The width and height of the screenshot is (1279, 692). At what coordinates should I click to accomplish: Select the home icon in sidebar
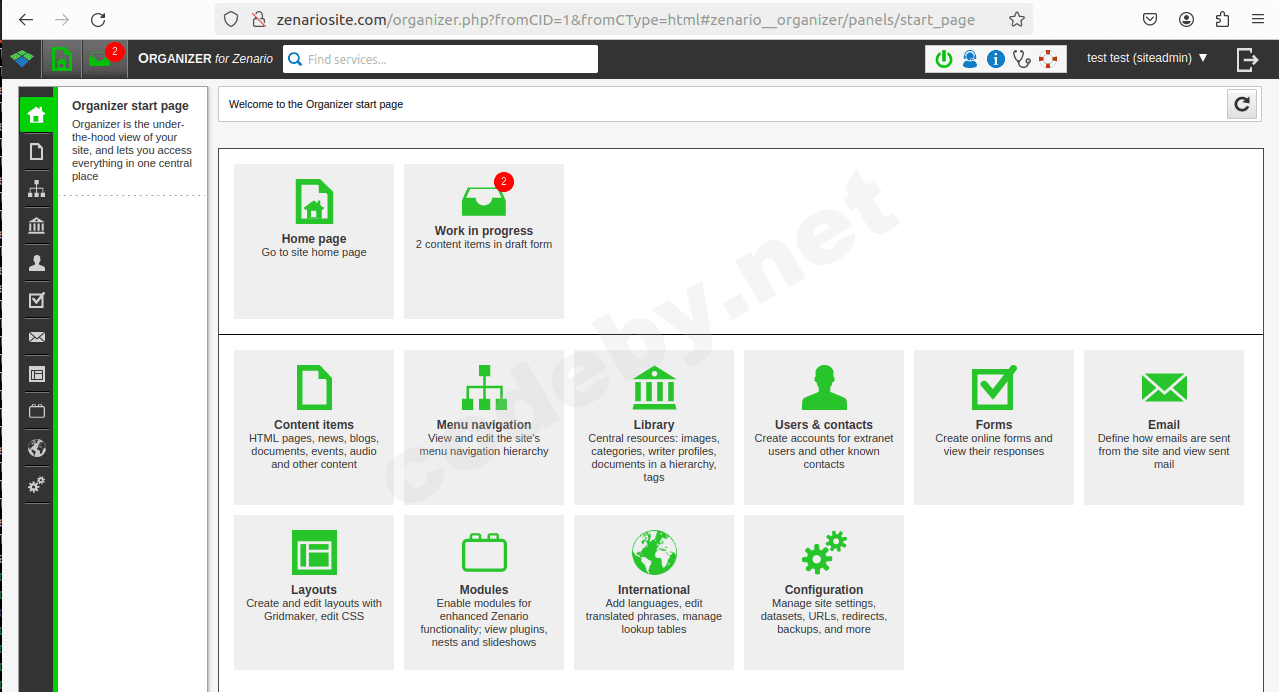pos(37,114)
